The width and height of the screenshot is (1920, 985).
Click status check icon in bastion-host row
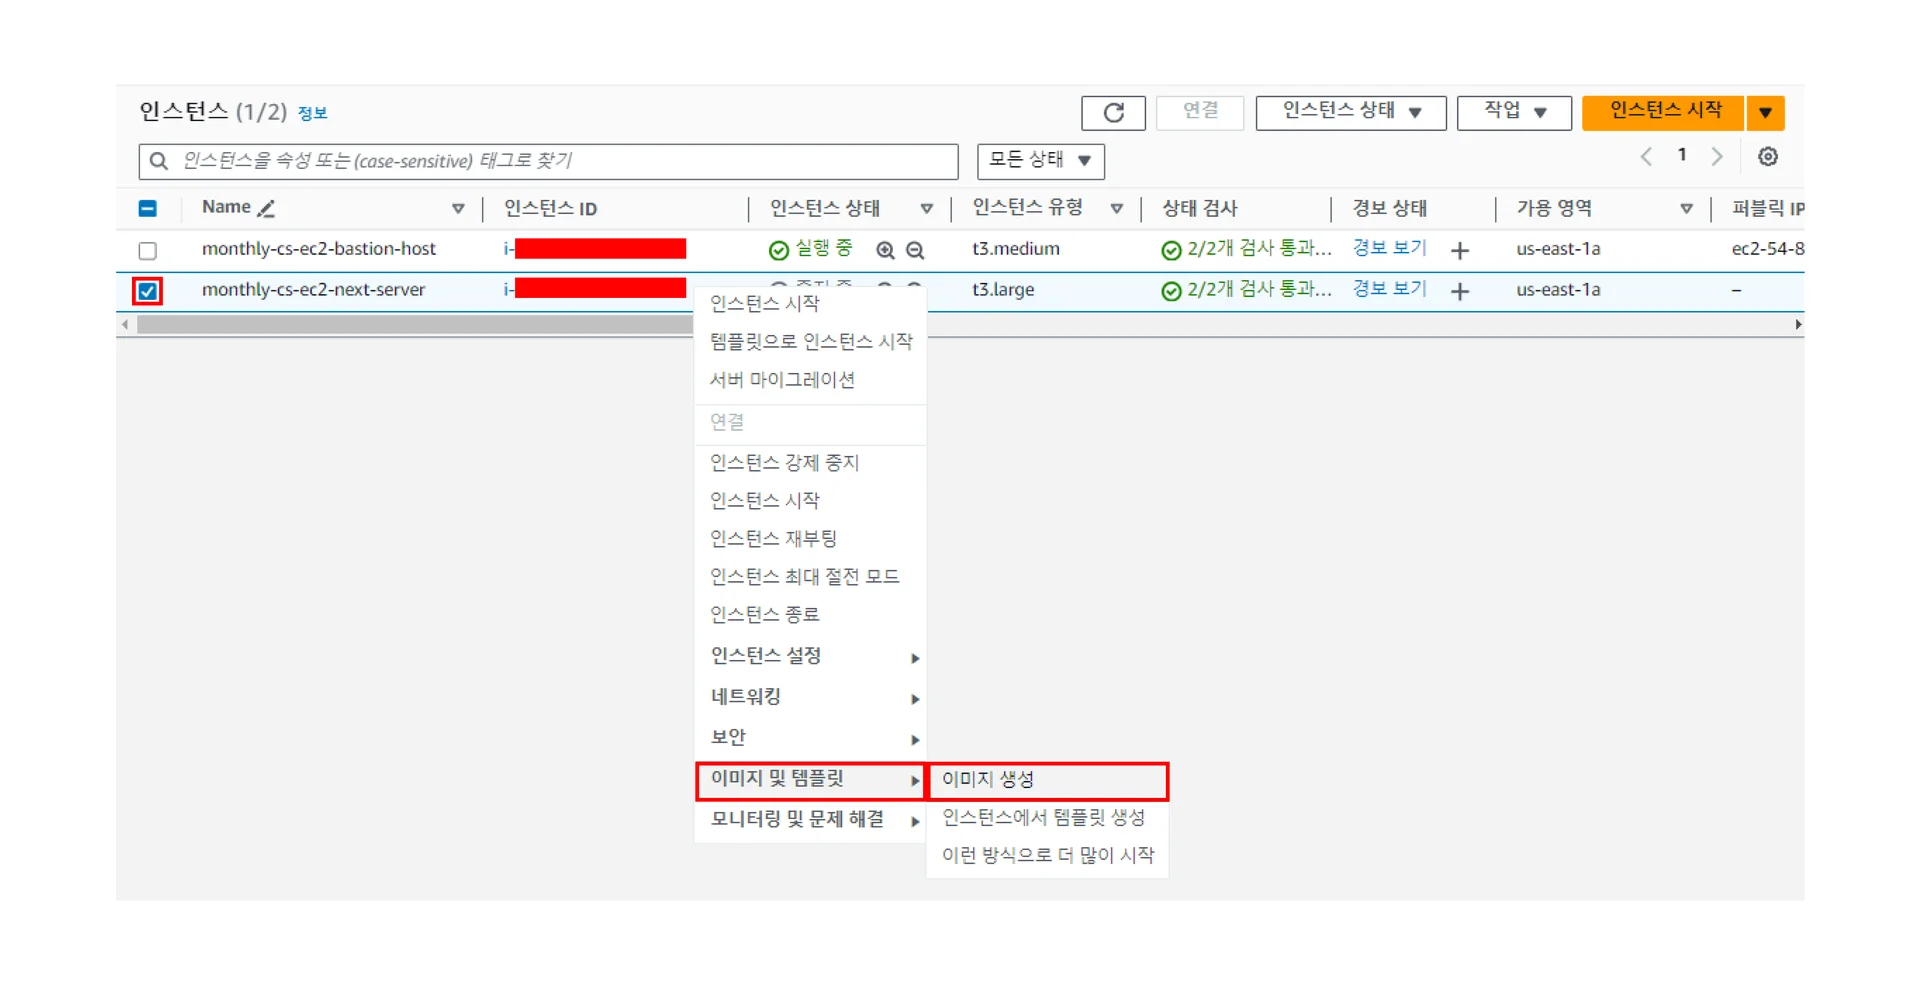[x=1171, y=250]
